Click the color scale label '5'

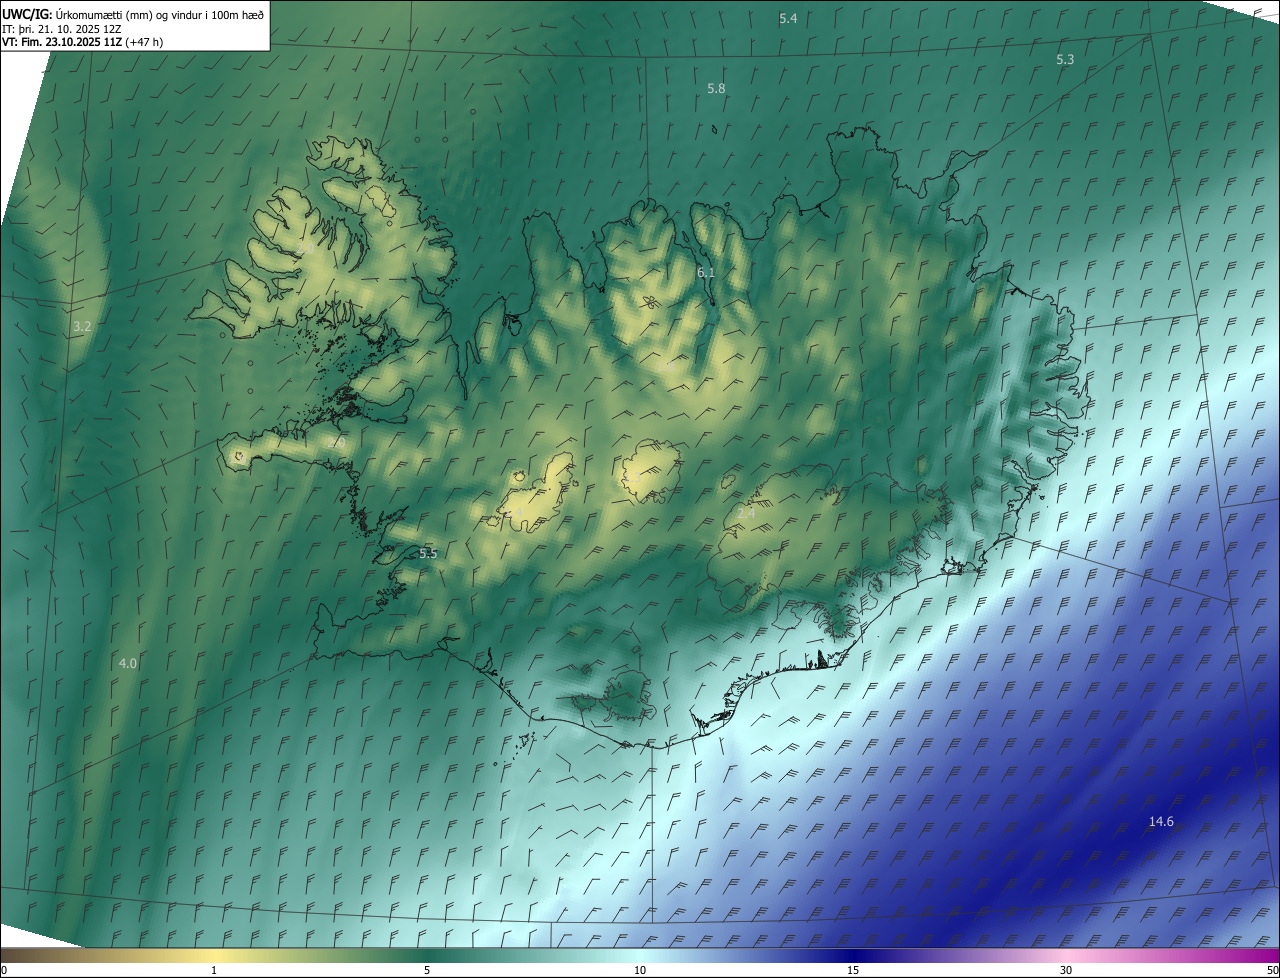(x=427, y=971)
